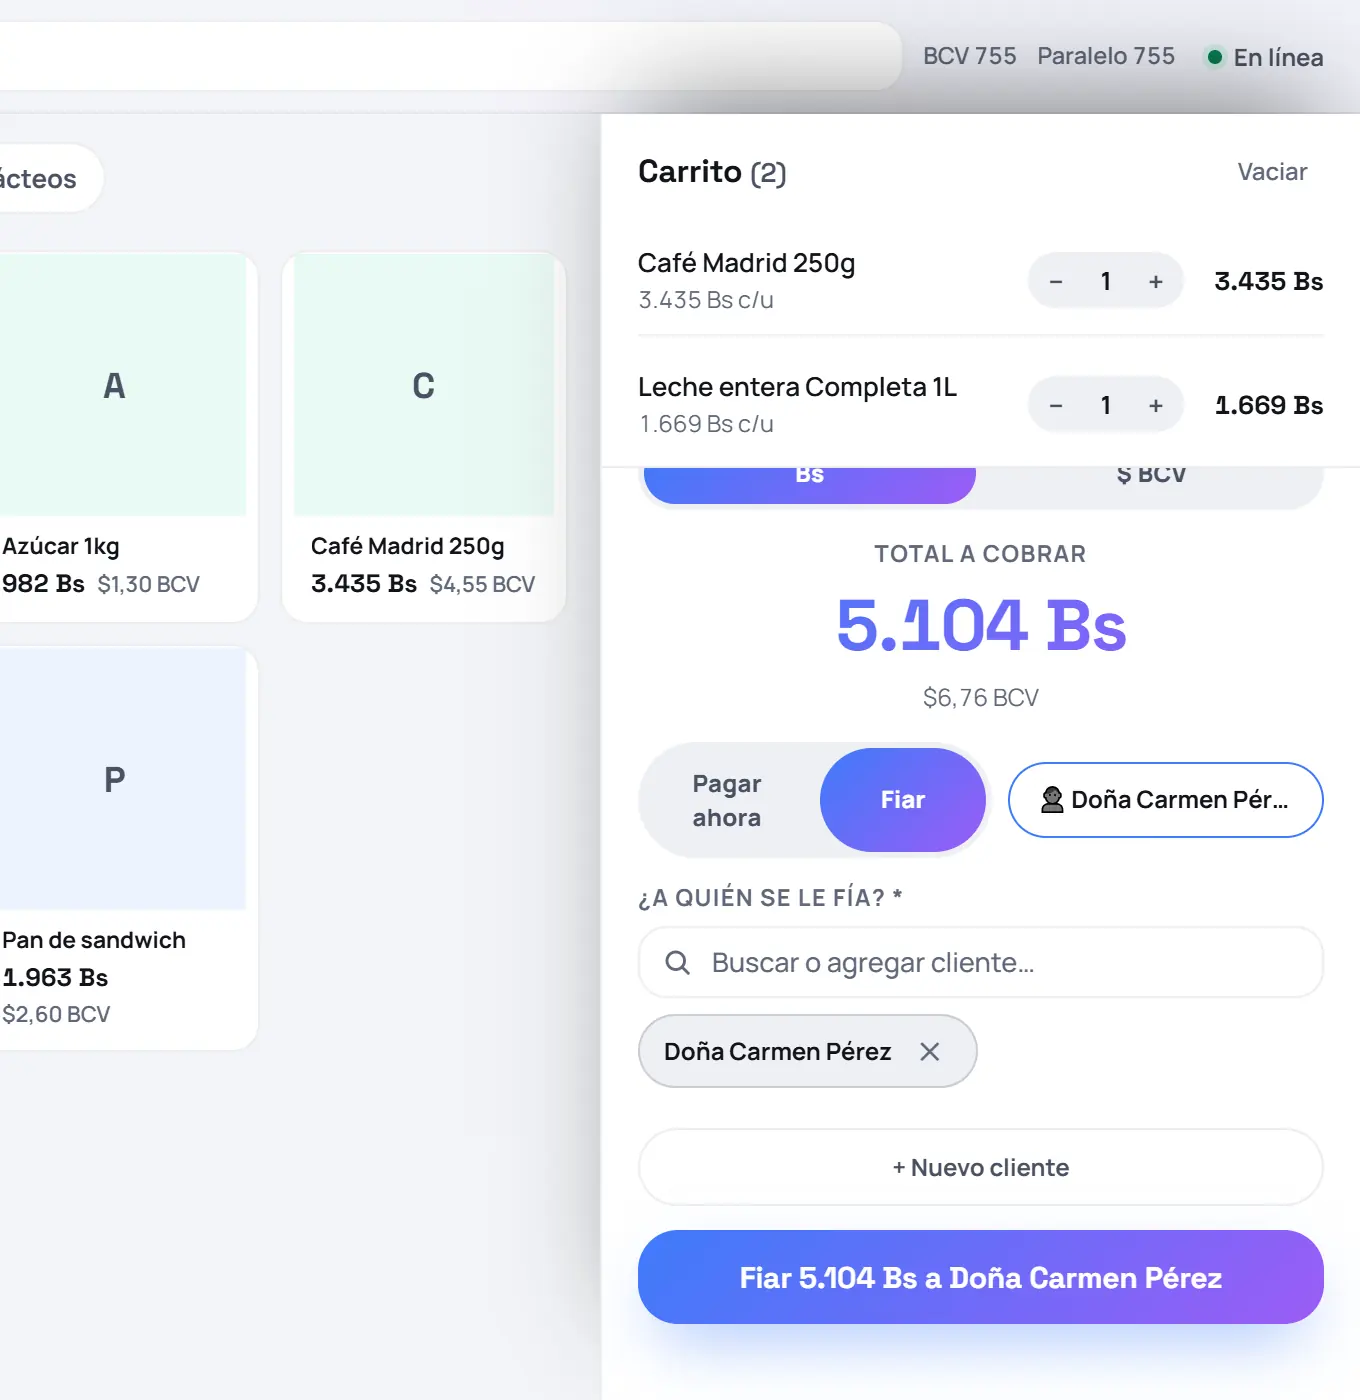Viewport: 1360px width, 1400px height.
Task: Click the Carrito (2) heading
Action: tap(712, 172)
